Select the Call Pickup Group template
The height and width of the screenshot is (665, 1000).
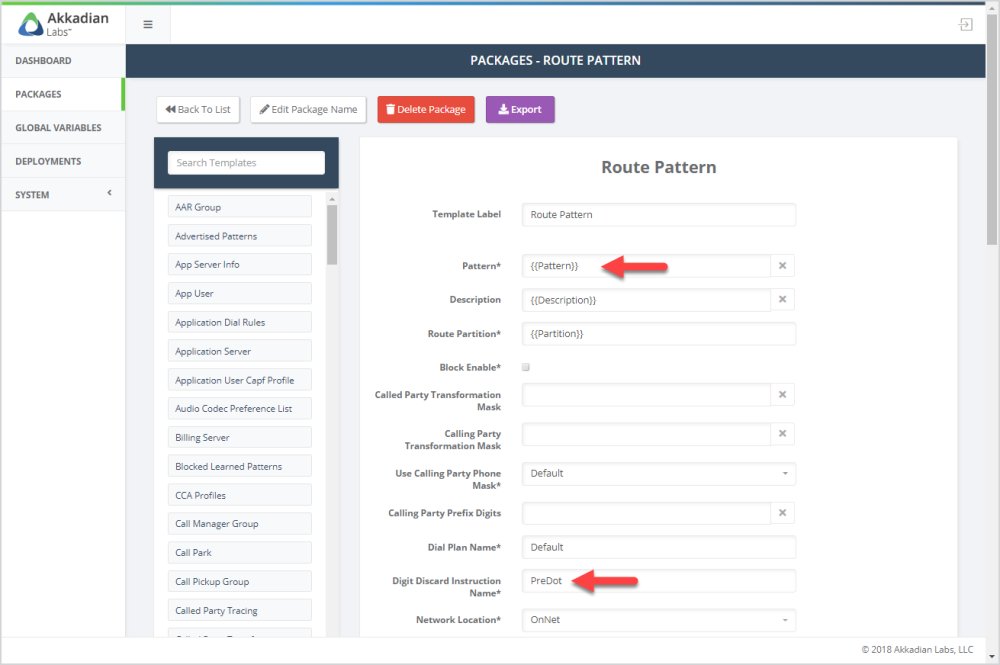click(240, 581)
